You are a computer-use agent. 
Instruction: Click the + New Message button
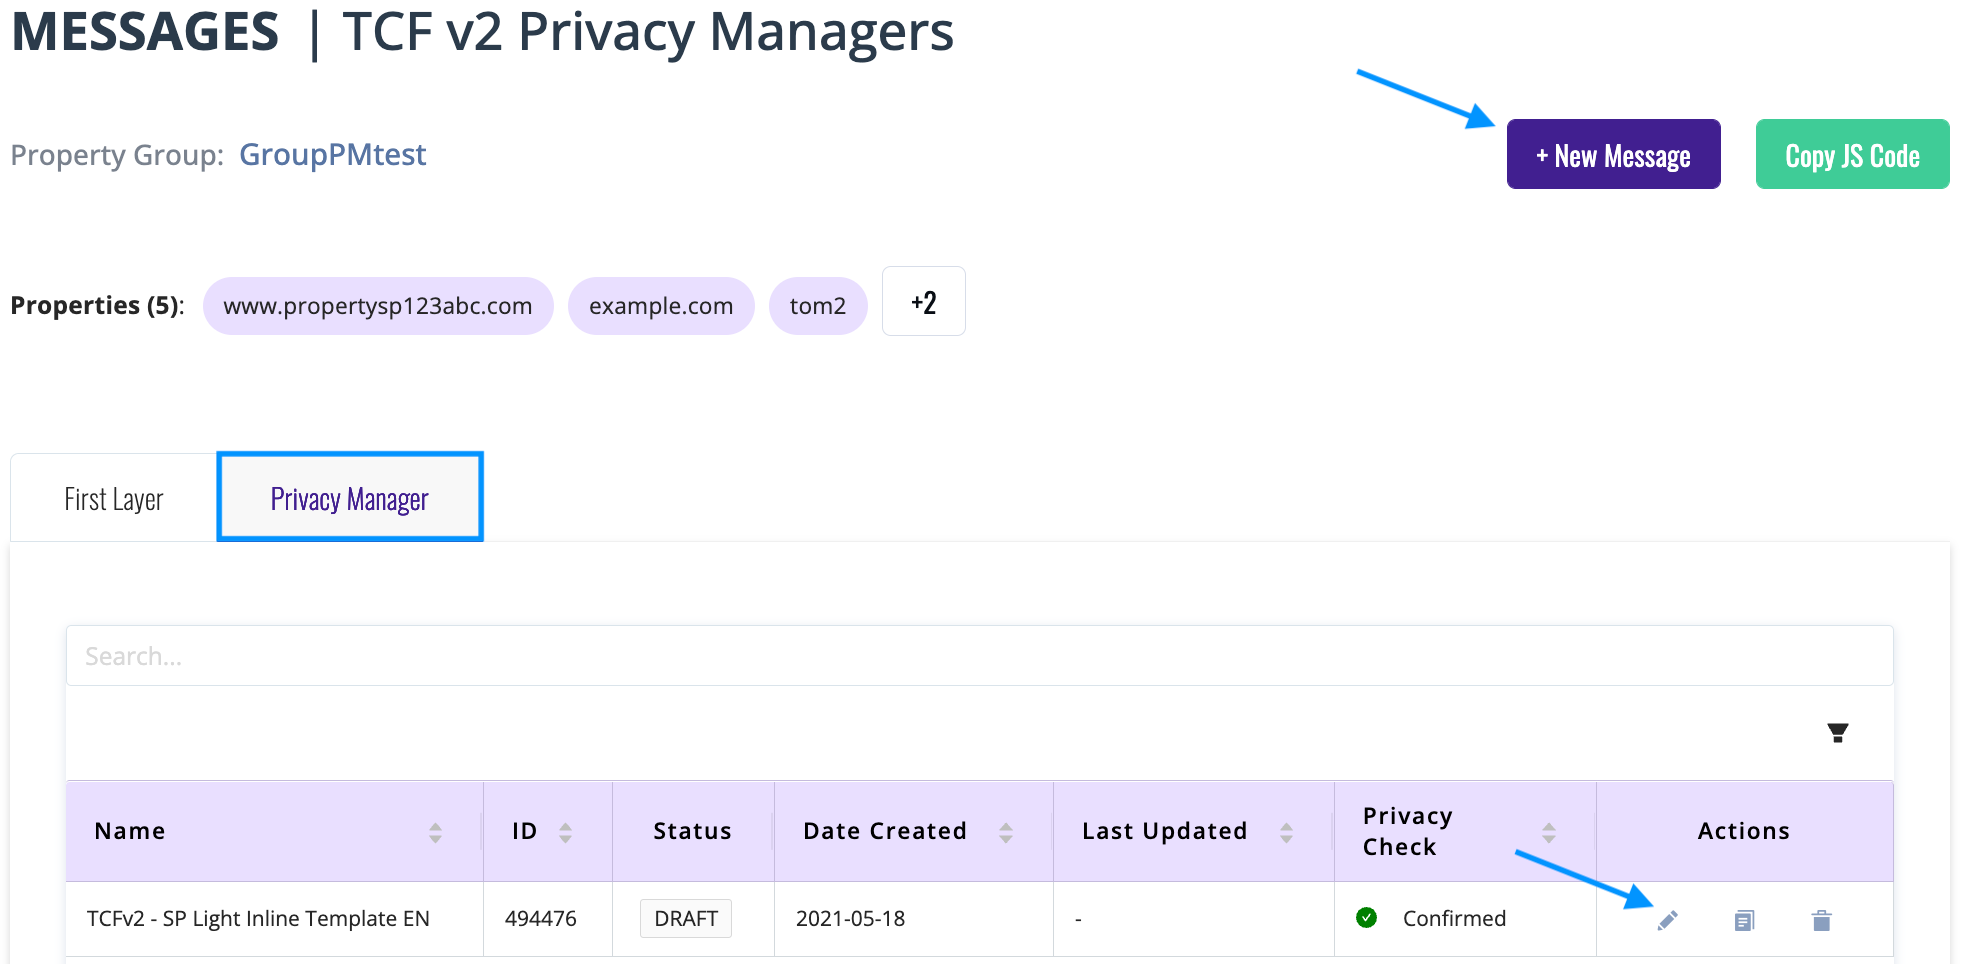[x=1613, y=154]
